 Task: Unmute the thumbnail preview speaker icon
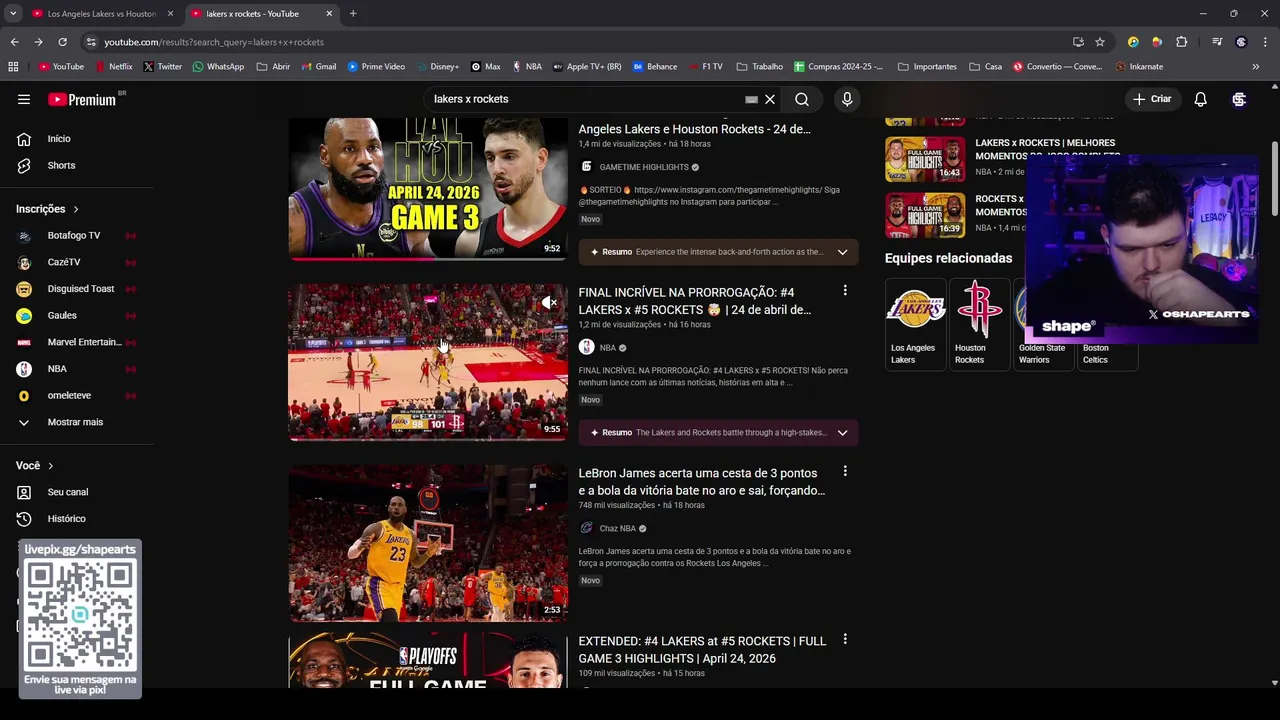click(549, 302)
